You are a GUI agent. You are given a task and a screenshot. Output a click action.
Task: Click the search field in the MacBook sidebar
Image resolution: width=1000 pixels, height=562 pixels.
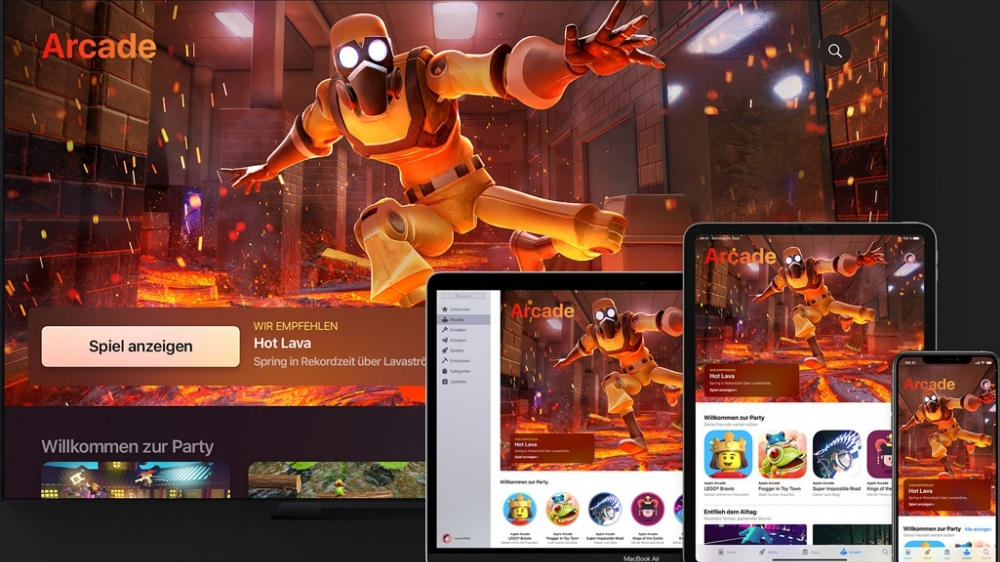point(463,296)
